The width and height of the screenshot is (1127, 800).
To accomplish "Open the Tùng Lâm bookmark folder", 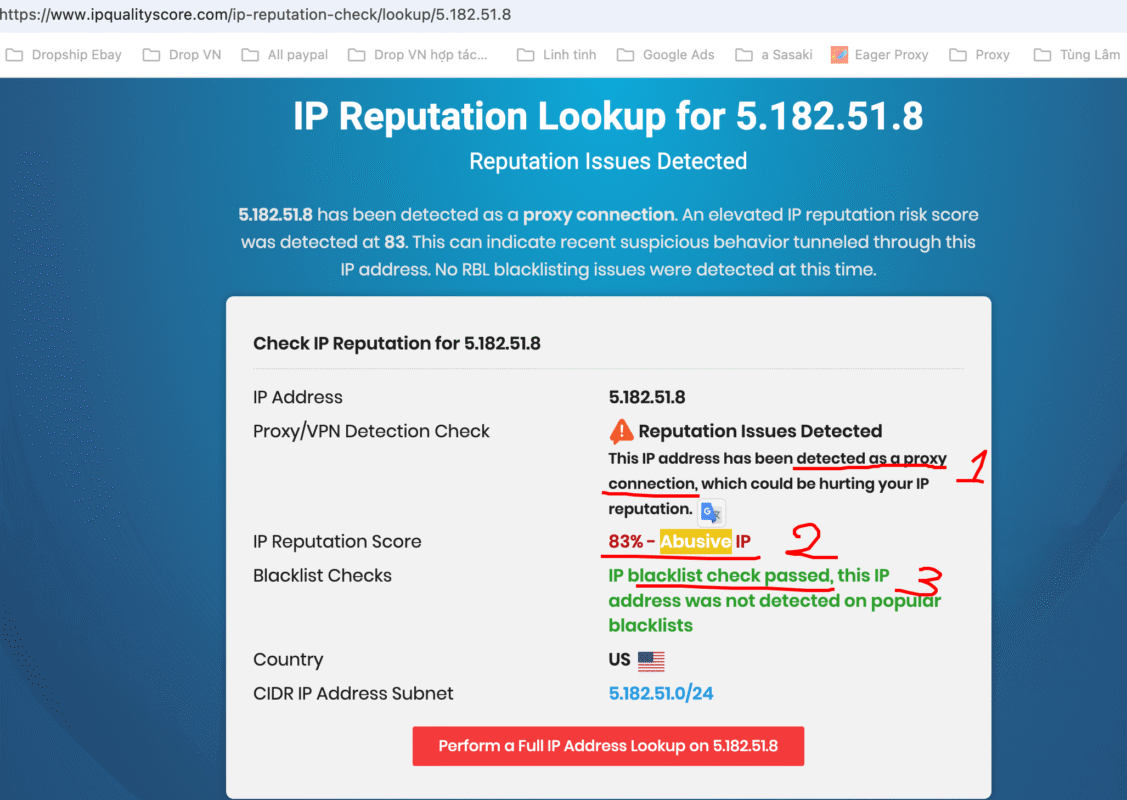I will (1077, 55).
